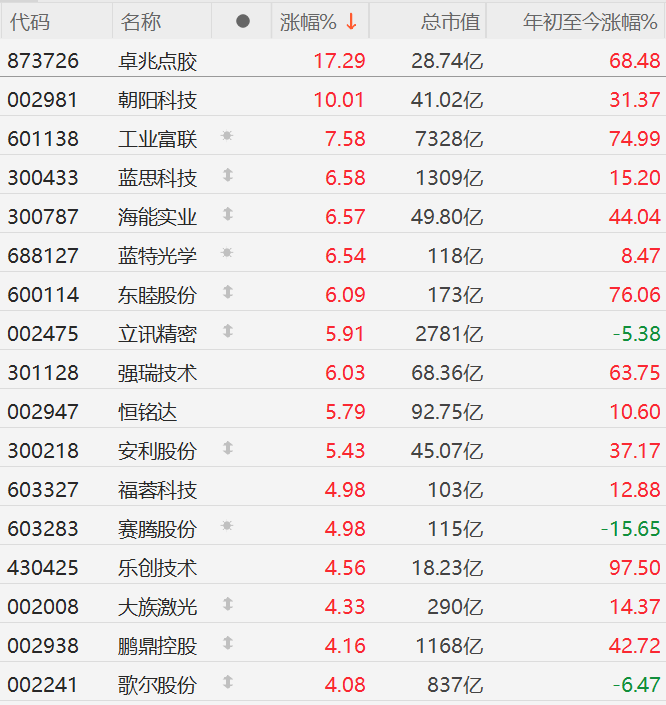Click the up-down arrow icon beside 蓝思科技
The image size is (666, 705).
point(228,175)
